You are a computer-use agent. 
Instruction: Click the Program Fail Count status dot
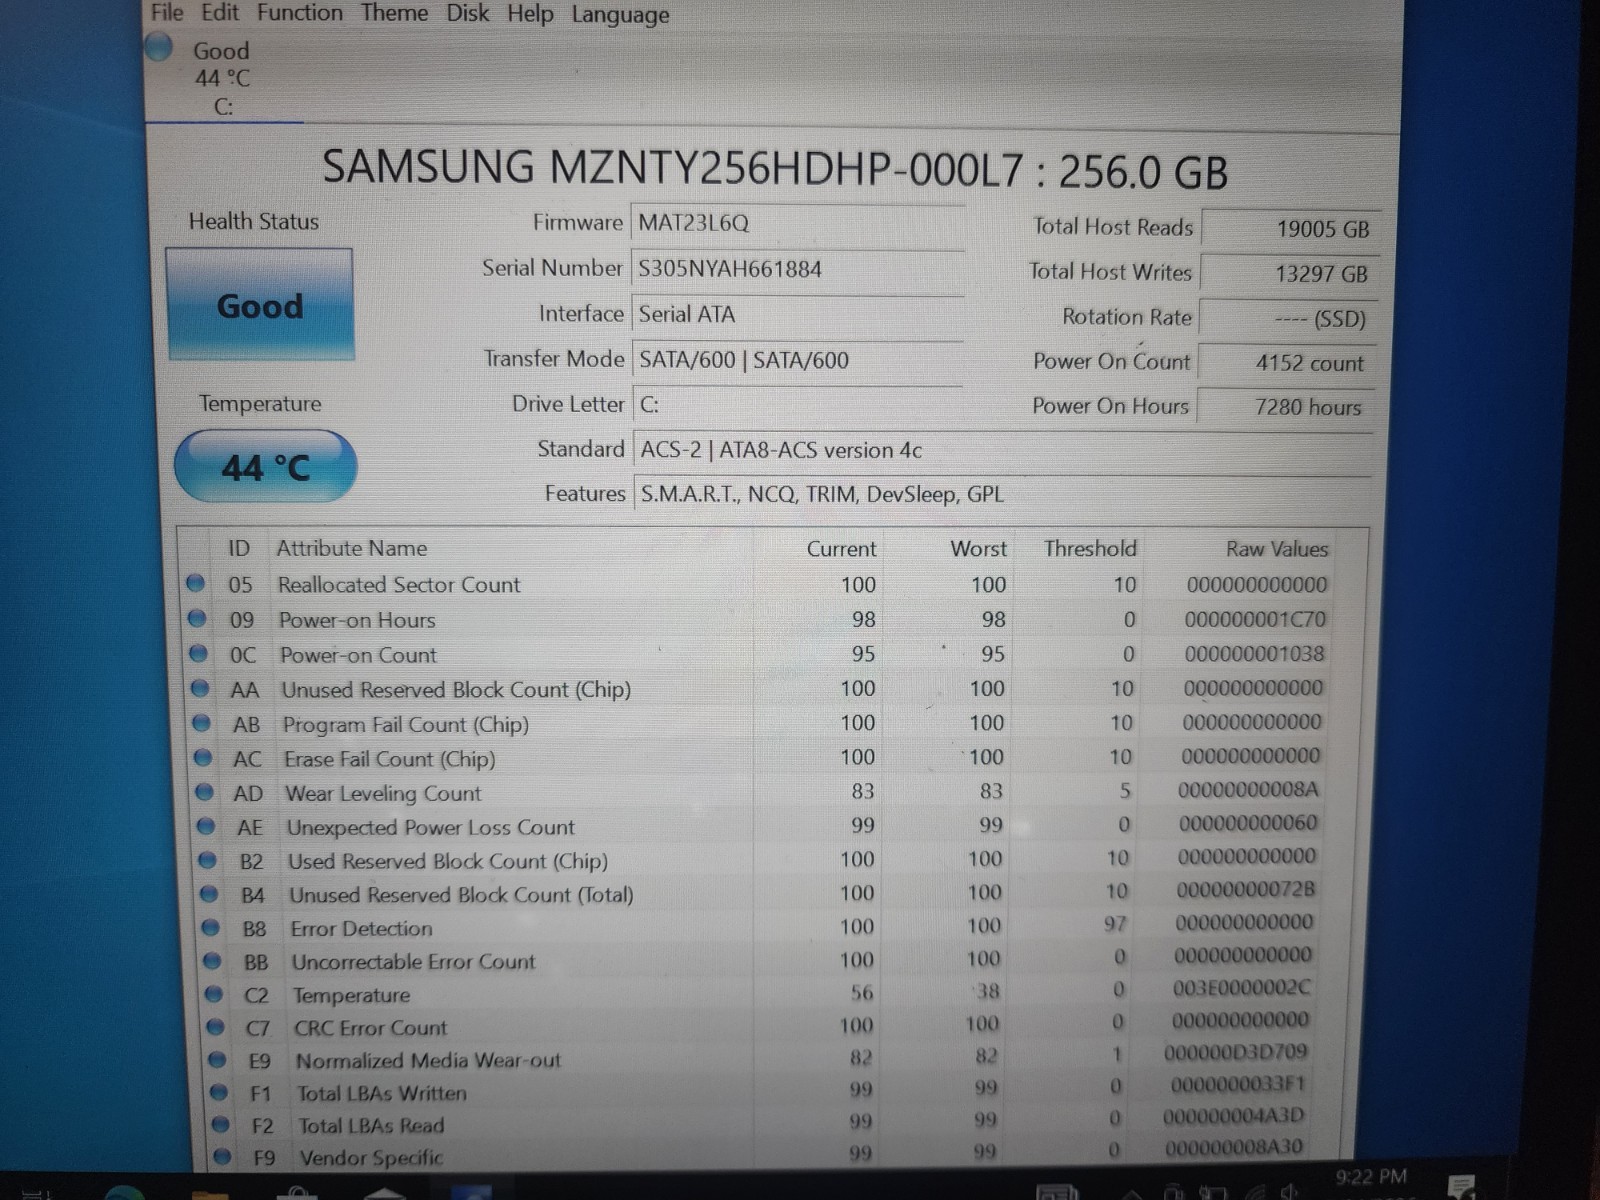(201, 722)
